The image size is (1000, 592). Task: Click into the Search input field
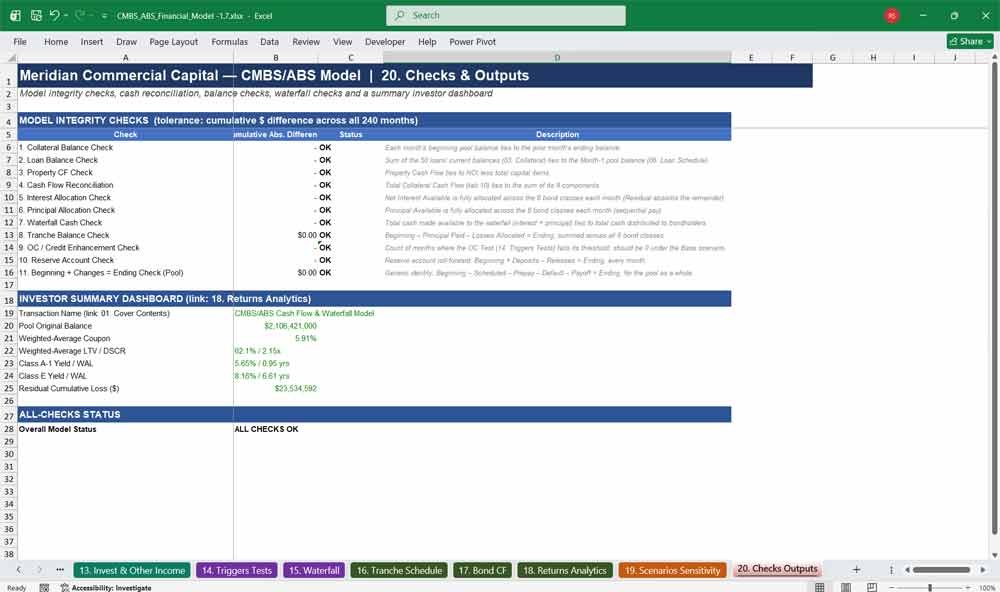coord(506,15)
